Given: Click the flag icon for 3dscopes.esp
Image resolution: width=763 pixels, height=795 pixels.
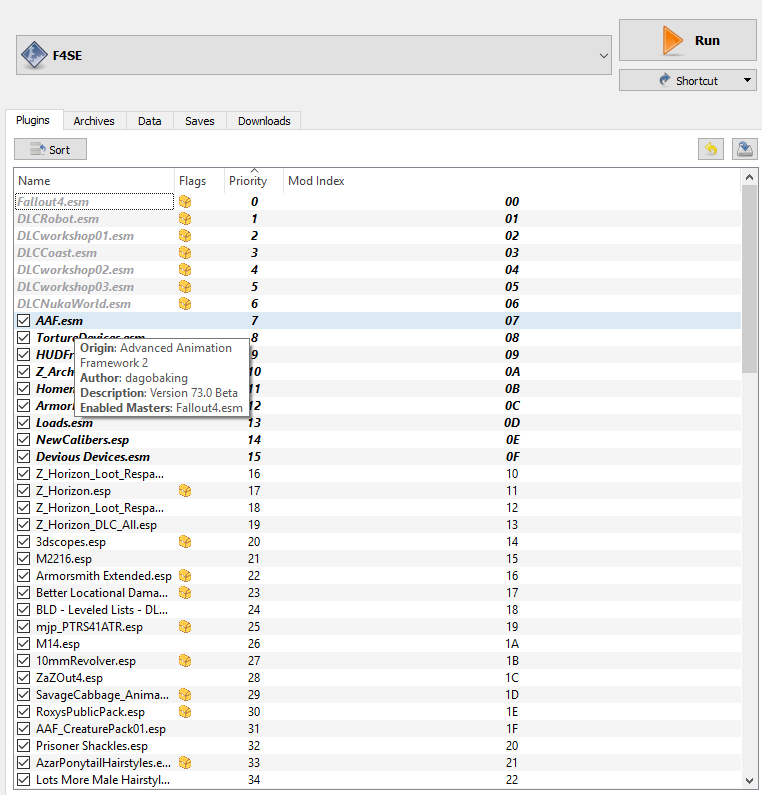Looking at the screenshot, I should (x=185, y=542).
